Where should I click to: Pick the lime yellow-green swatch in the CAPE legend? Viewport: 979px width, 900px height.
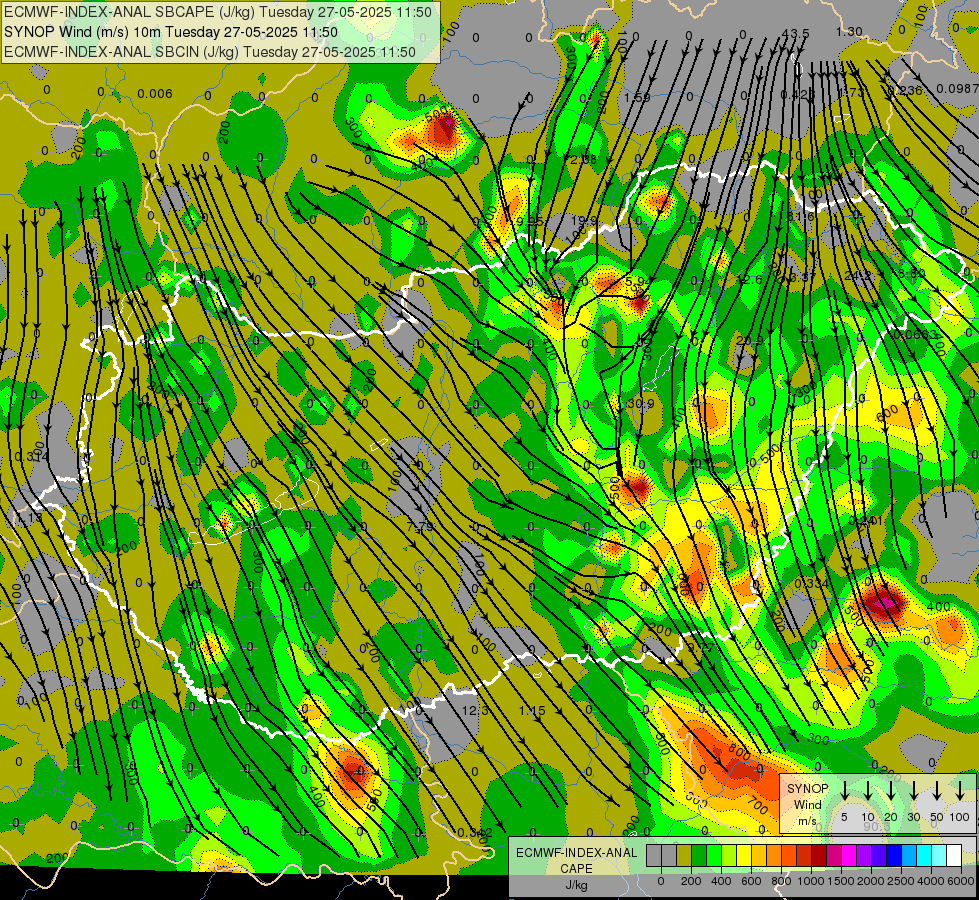[x=729, y=855]
